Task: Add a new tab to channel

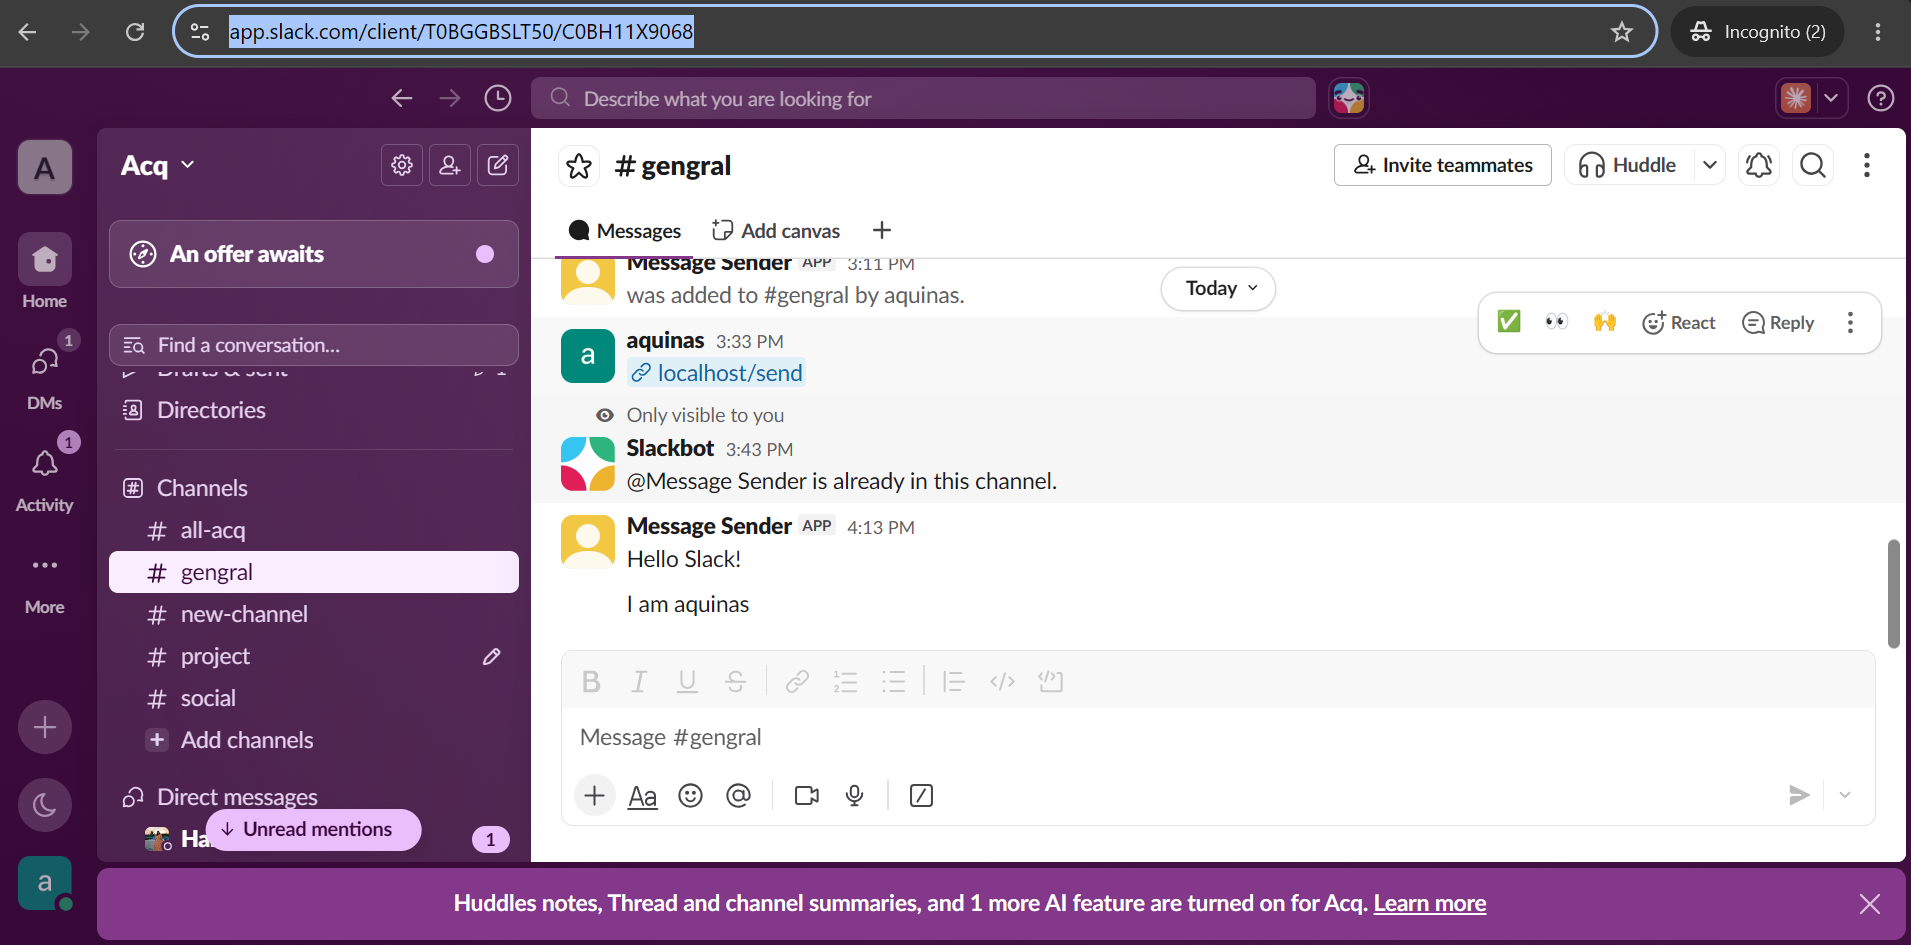Action: click(881, 231)
